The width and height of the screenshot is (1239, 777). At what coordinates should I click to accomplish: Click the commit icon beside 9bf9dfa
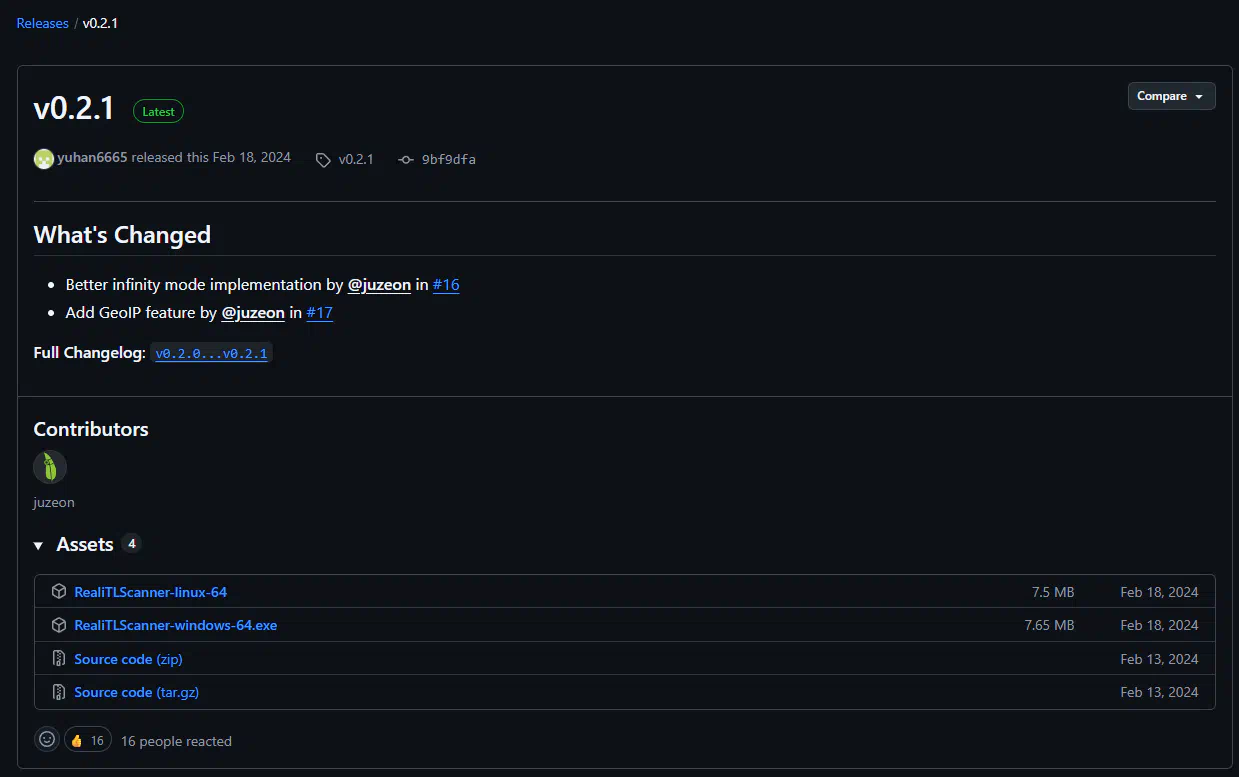pos(405,160)
